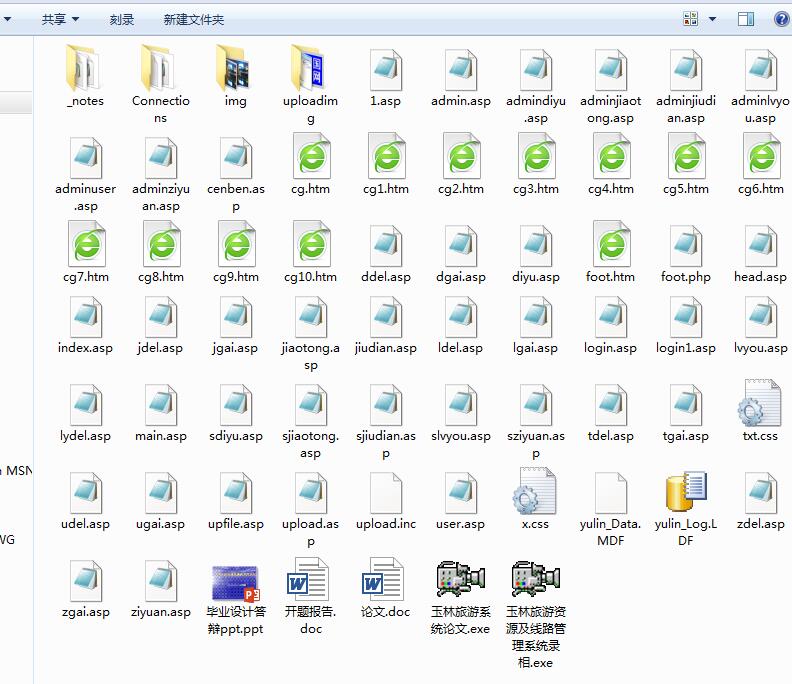This screenshot has height=684, width=792.
Task: Select file name adminjiaotong.asp
Action: coord(610,109)
